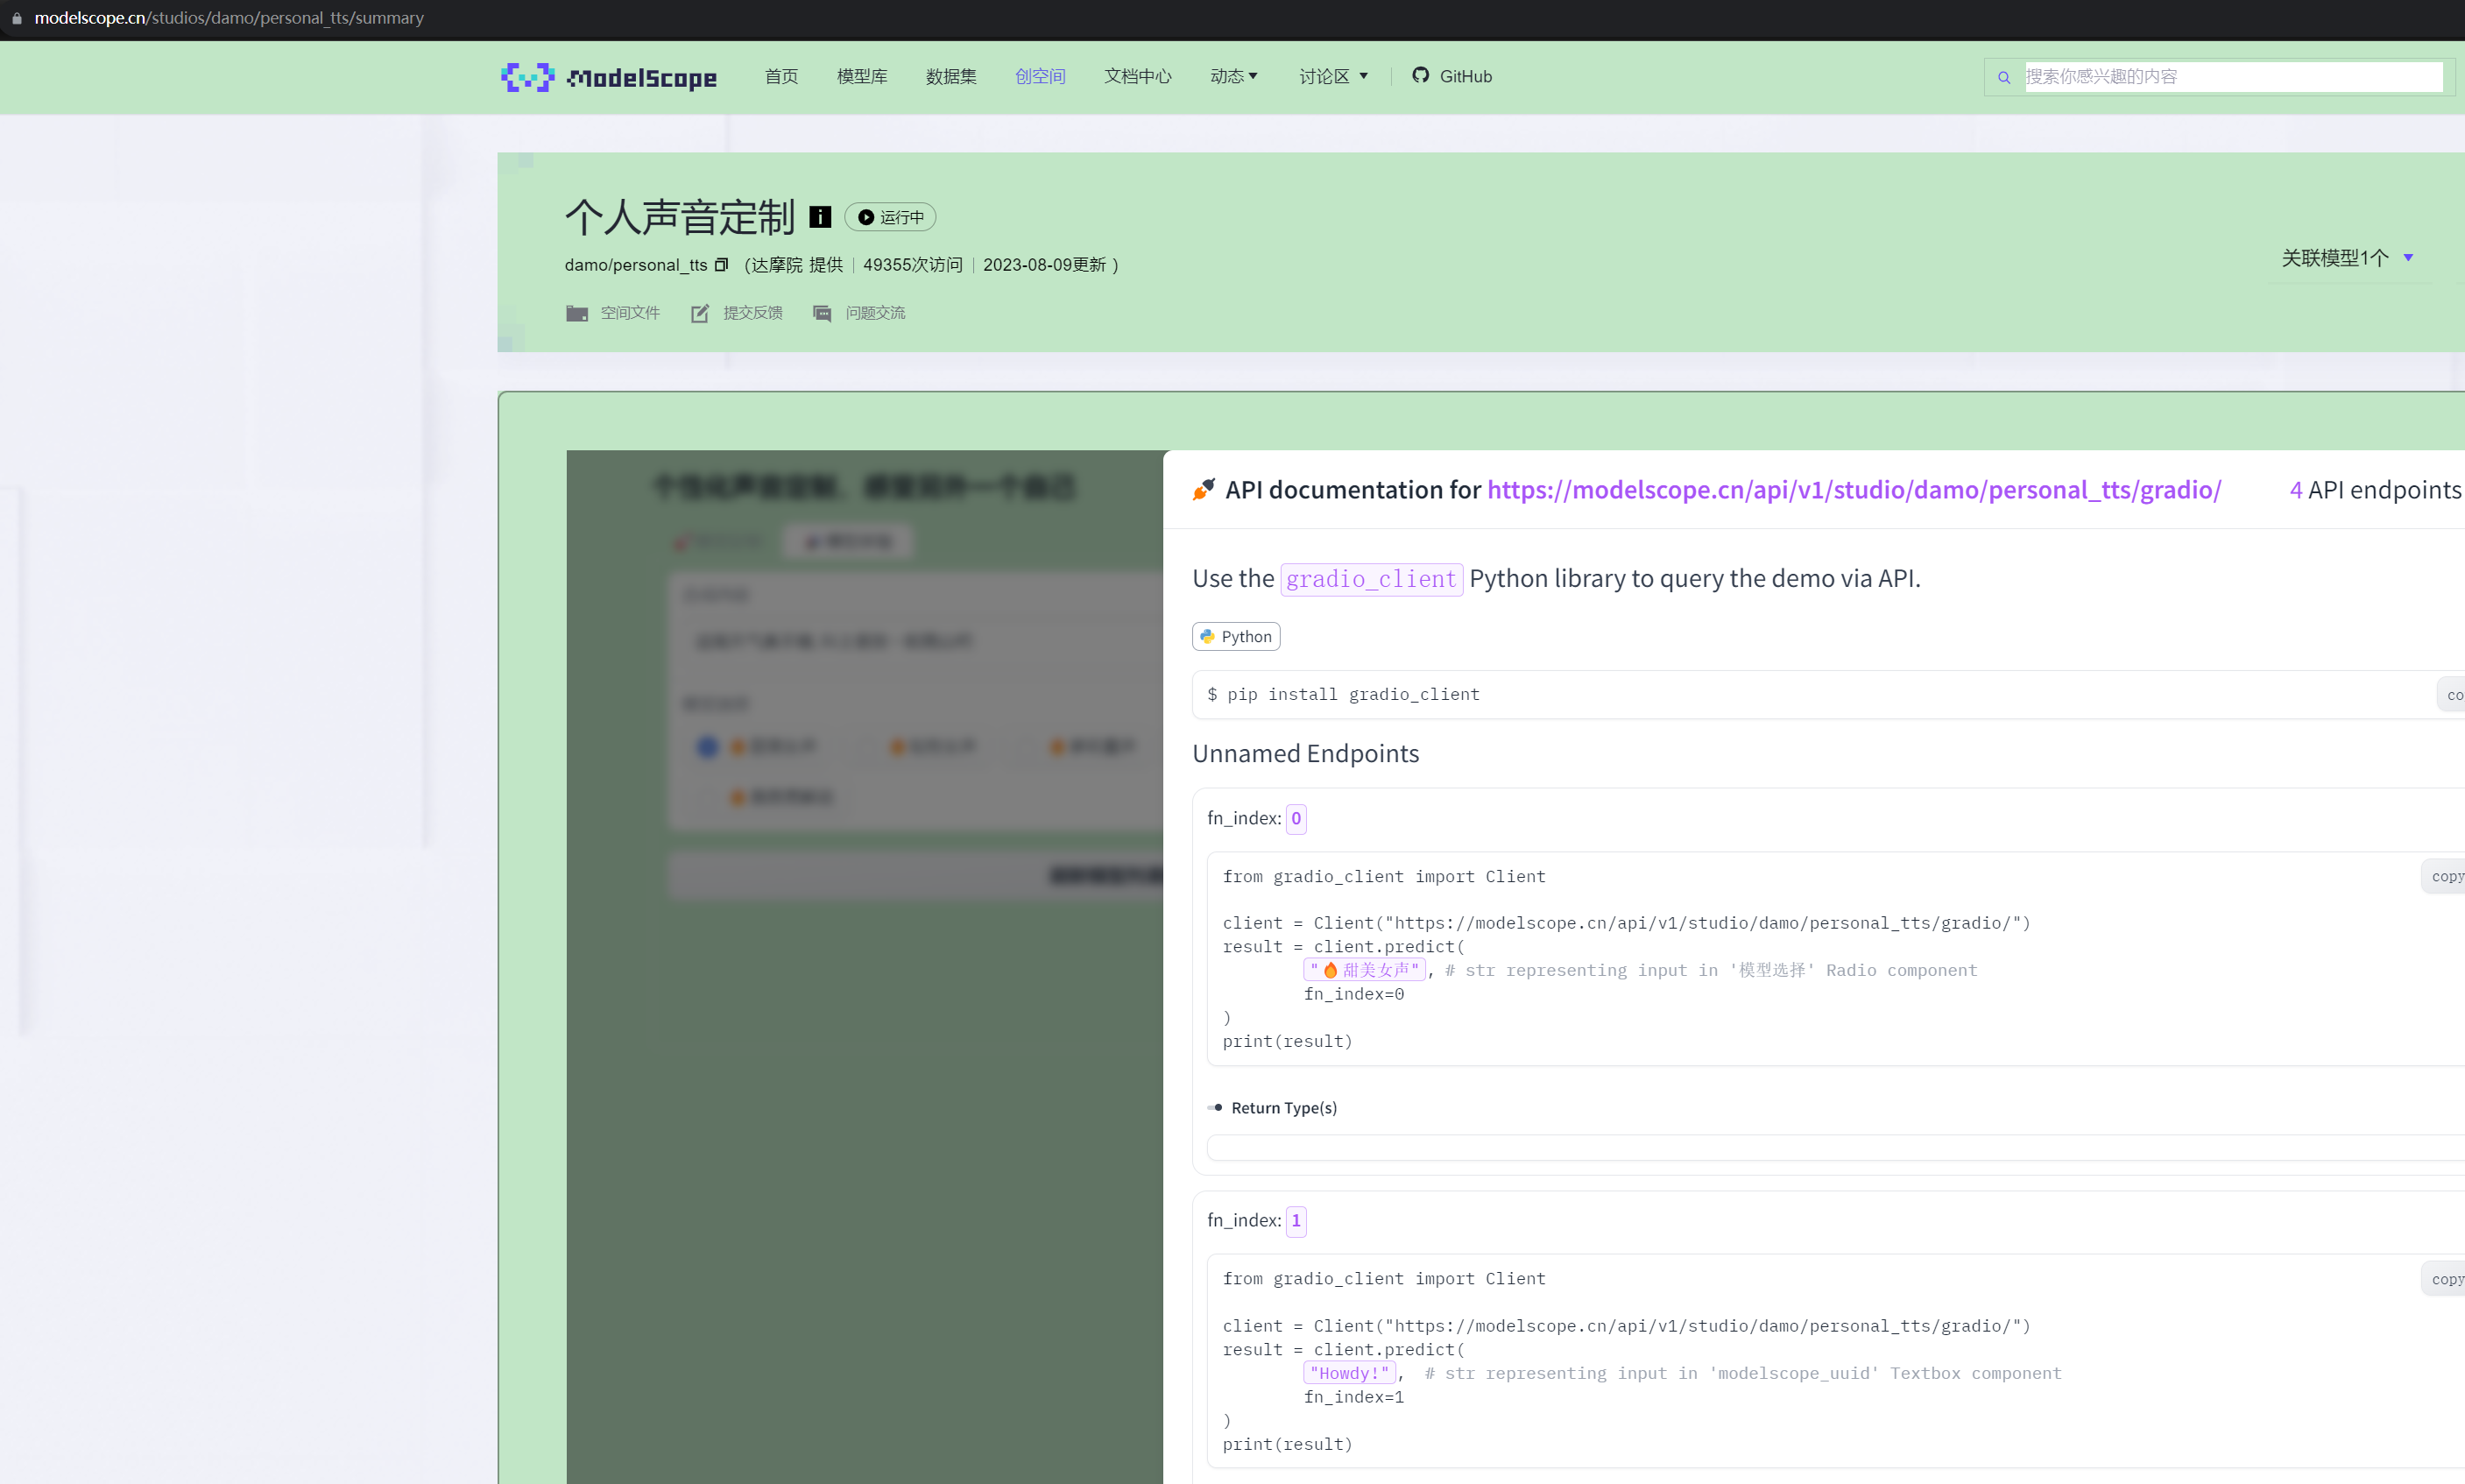The width and height of the screenshot is (2465, 1484).
Task: Open 空间文件 space files
Action: click(630, 313)
